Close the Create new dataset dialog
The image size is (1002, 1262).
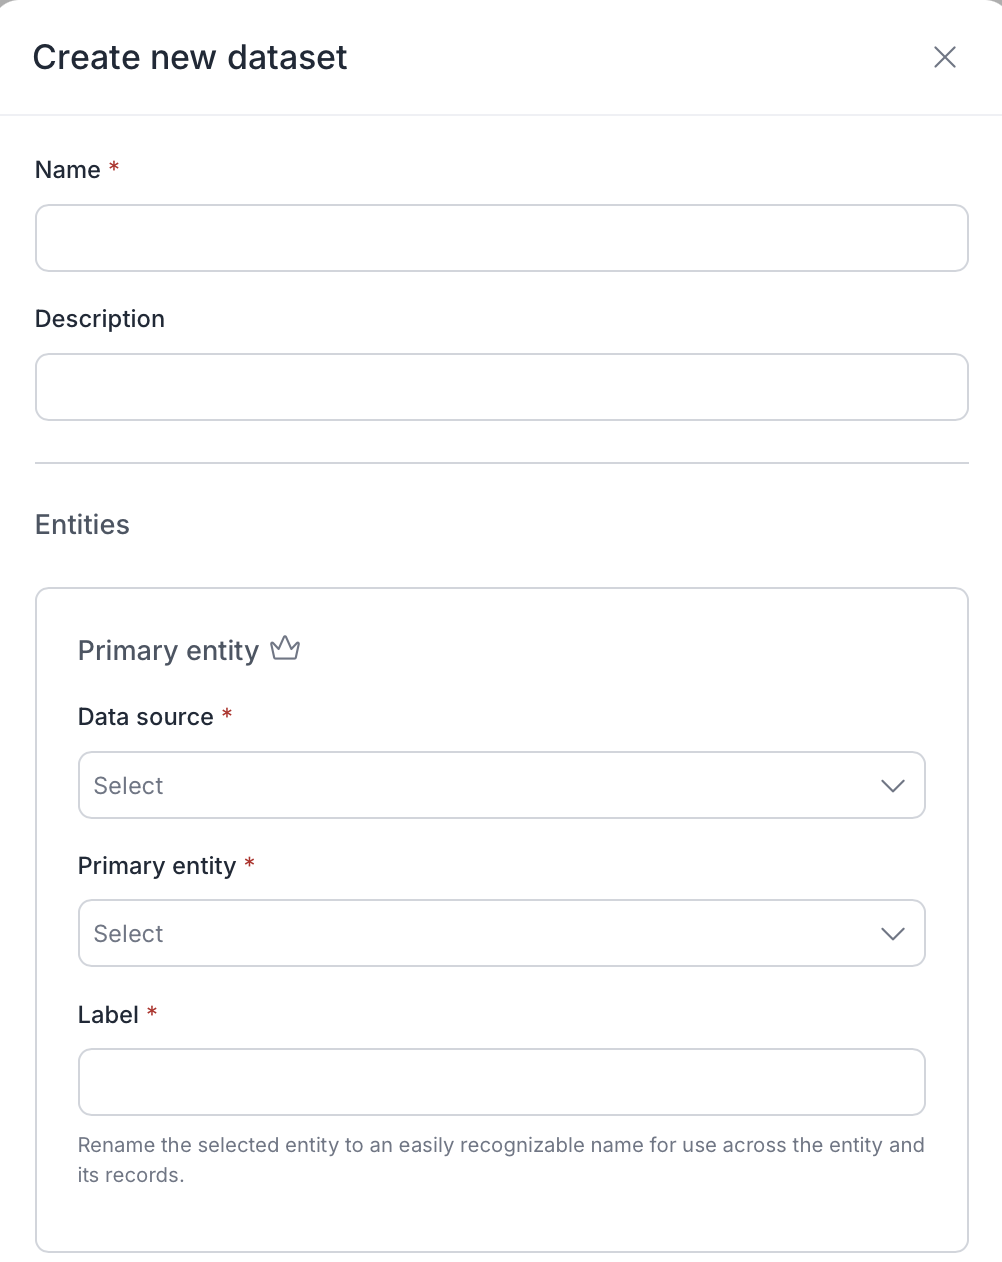coord(945,57)
